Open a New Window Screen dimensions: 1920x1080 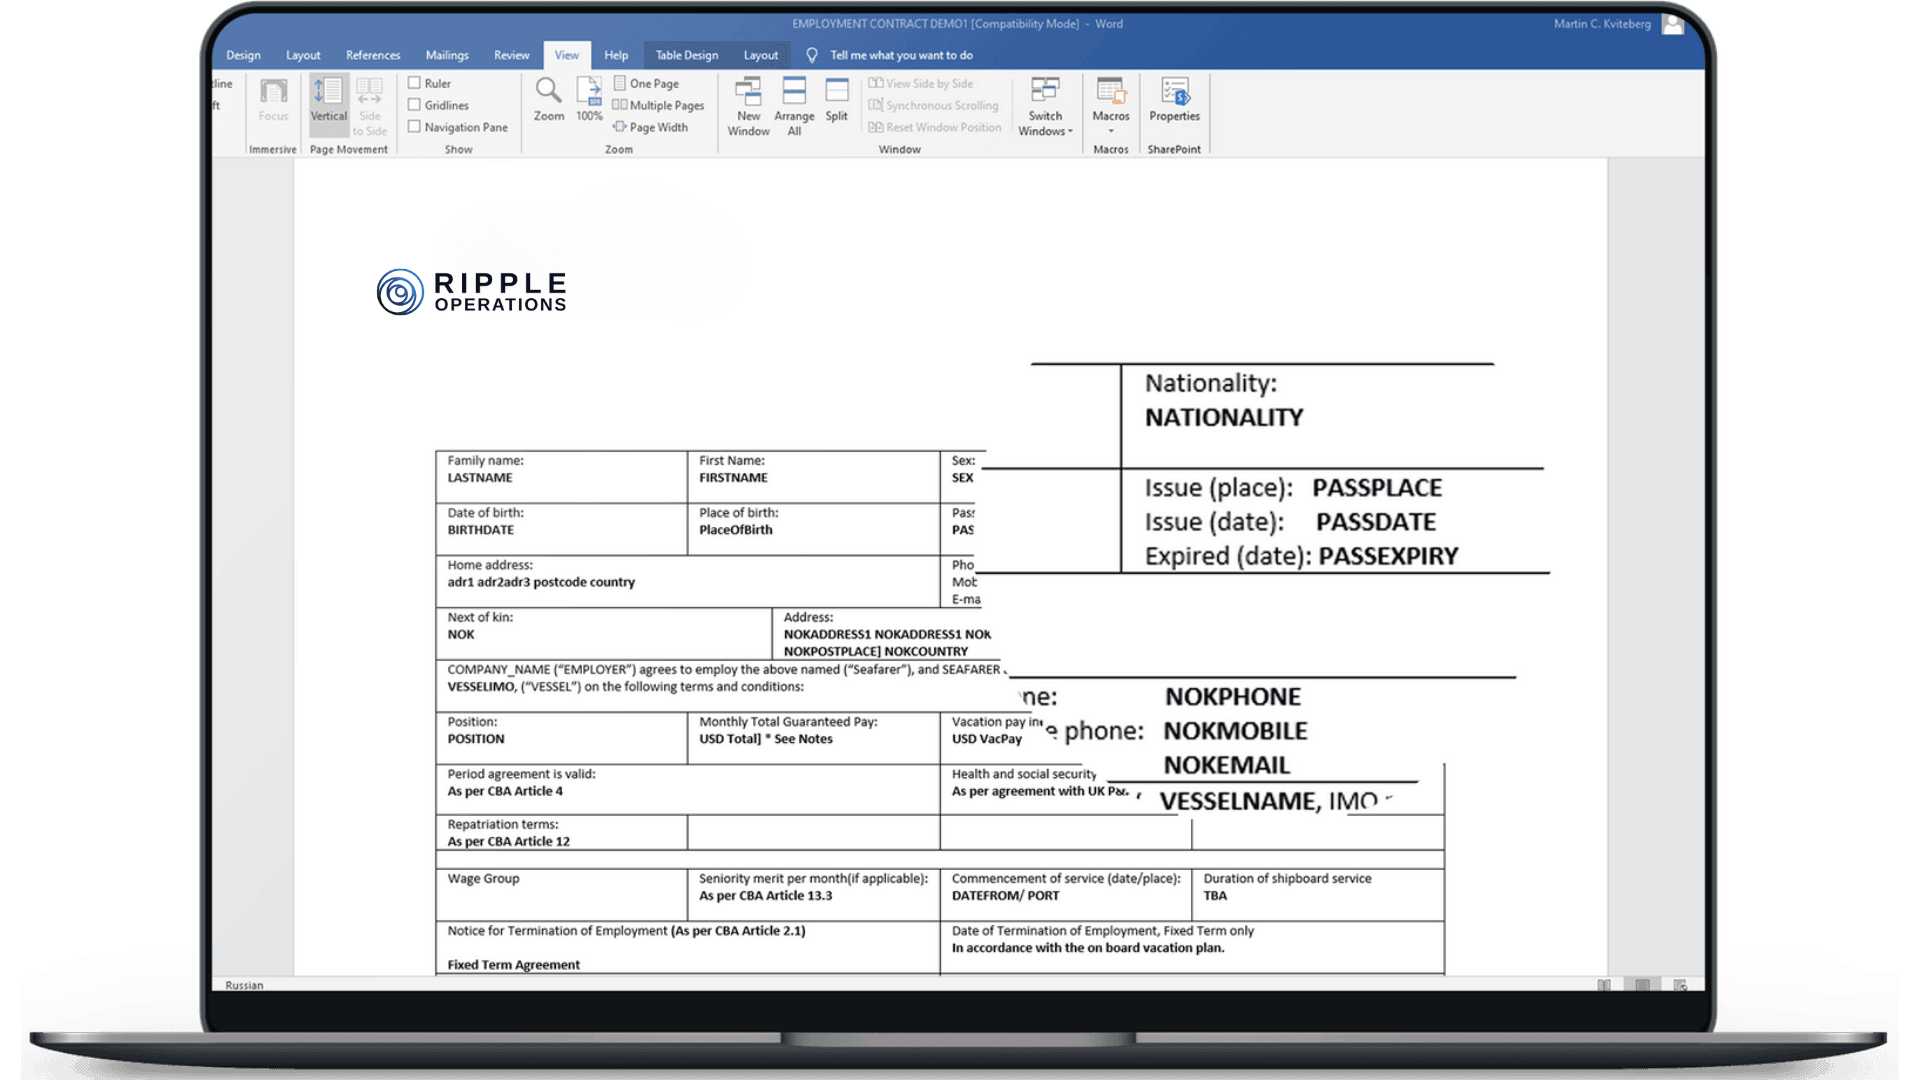(748, 107)
